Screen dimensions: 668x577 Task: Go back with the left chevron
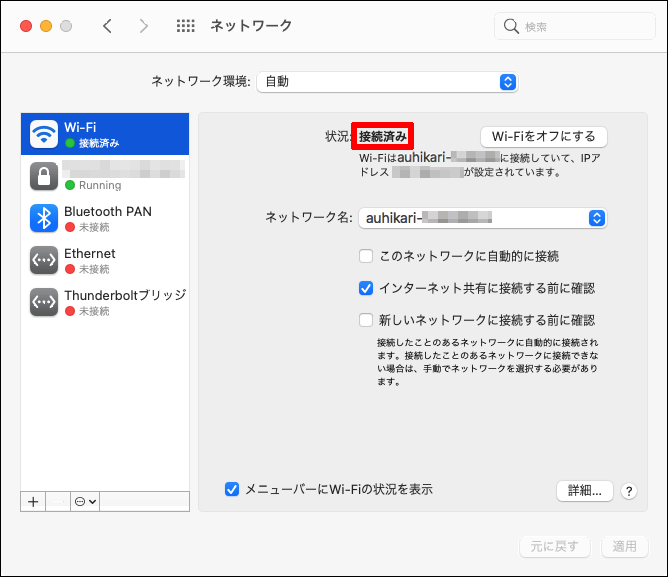click(x=107, y=26)
